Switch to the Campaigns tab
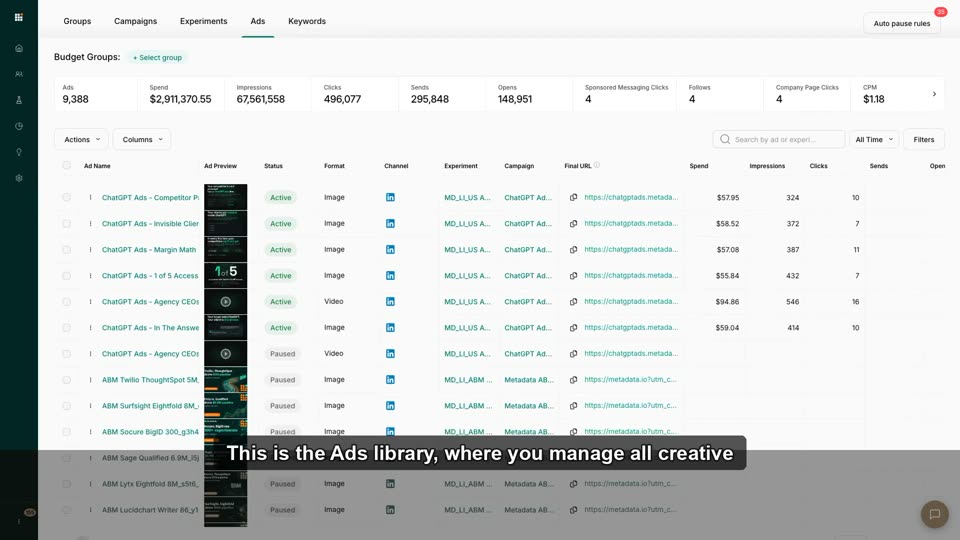 135,21
